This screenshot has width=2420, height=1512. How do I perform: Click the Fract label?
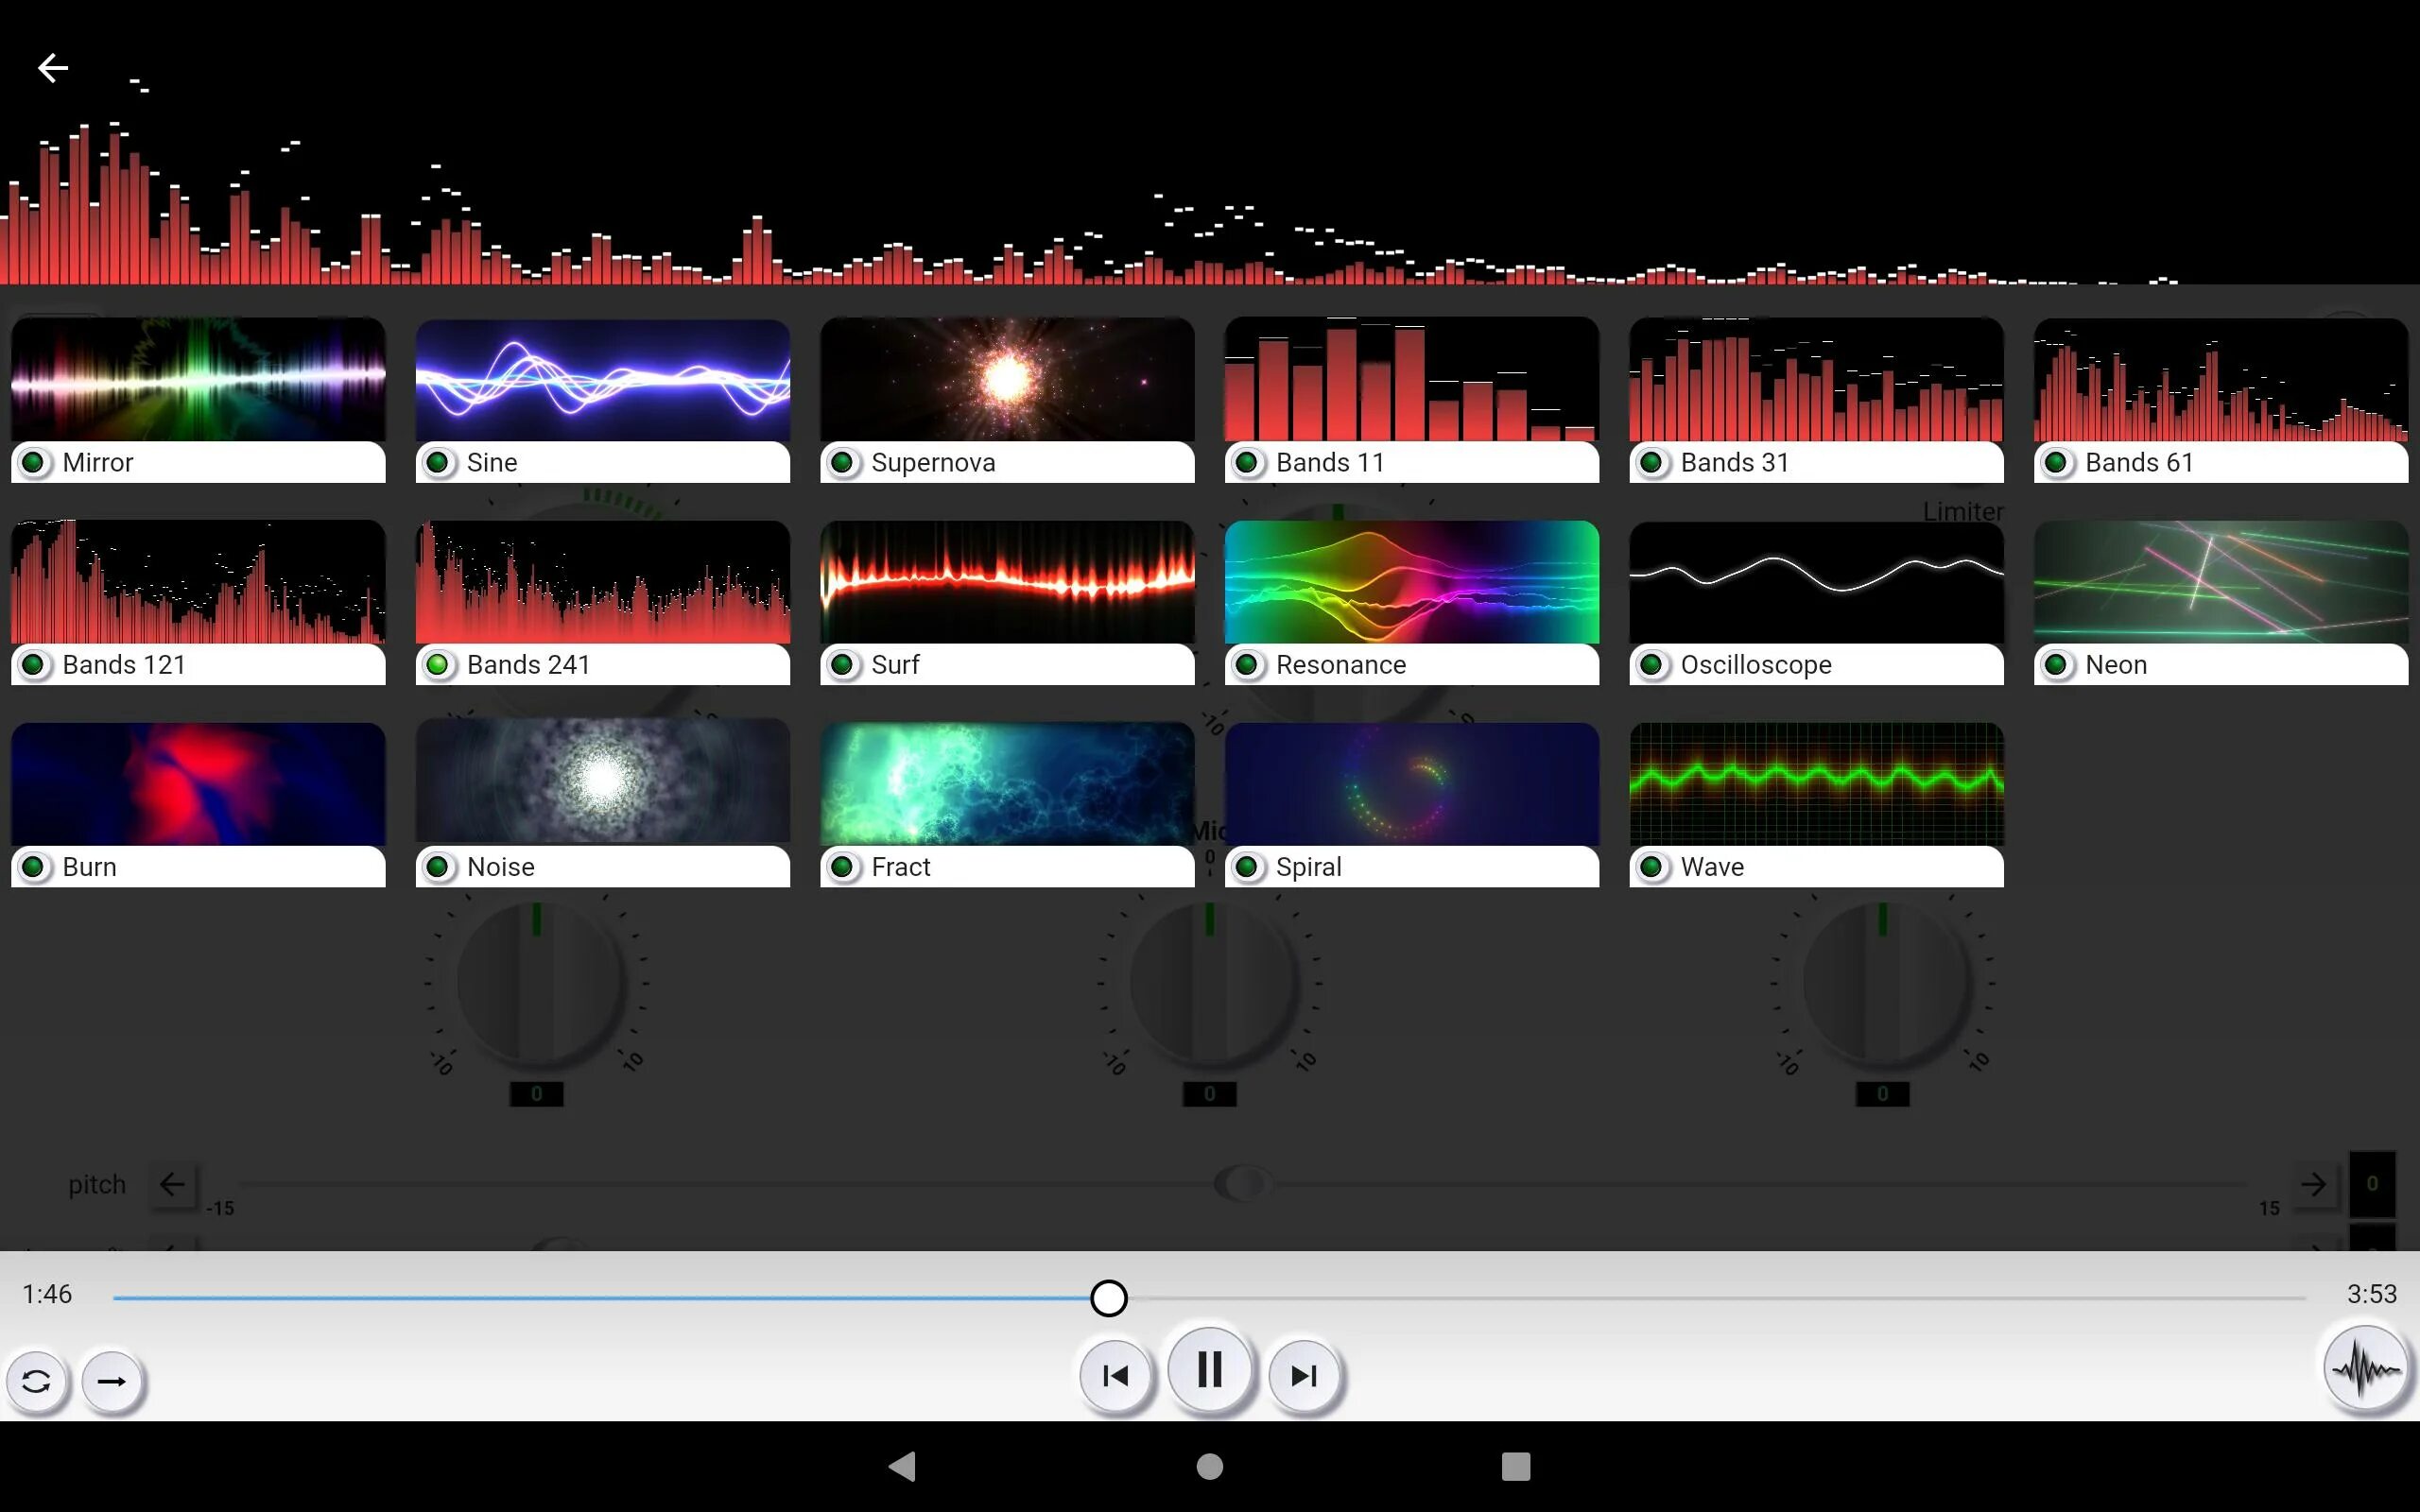coord(900,867)
